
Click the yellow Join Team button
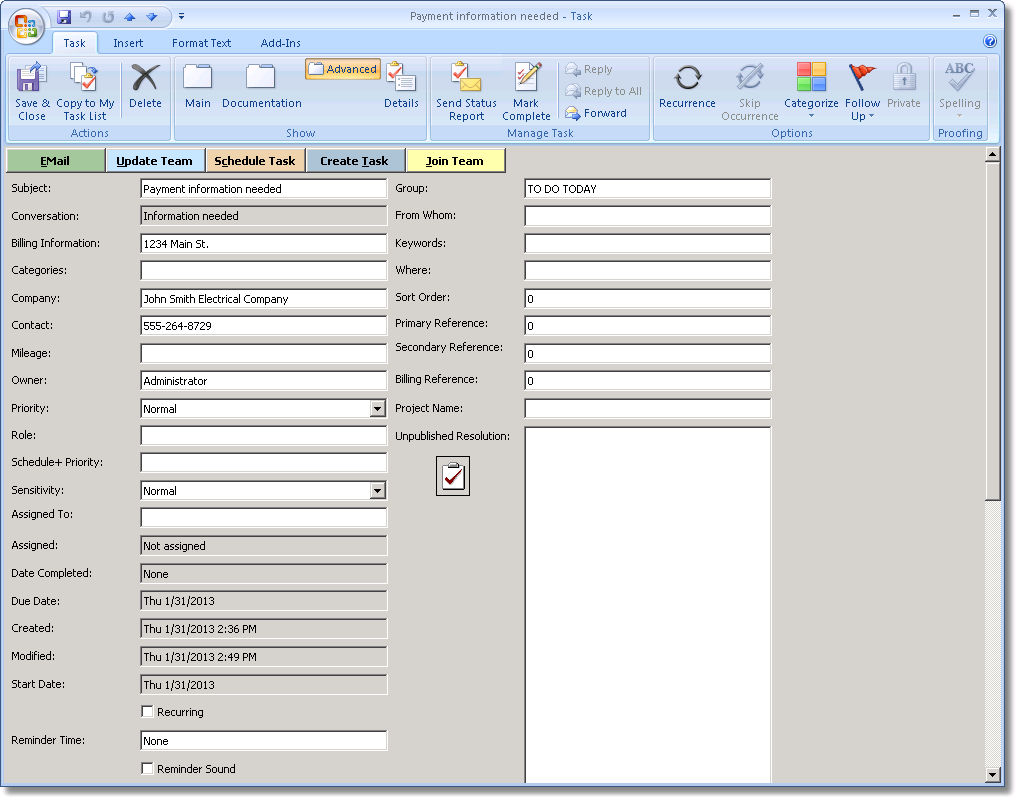455,161
